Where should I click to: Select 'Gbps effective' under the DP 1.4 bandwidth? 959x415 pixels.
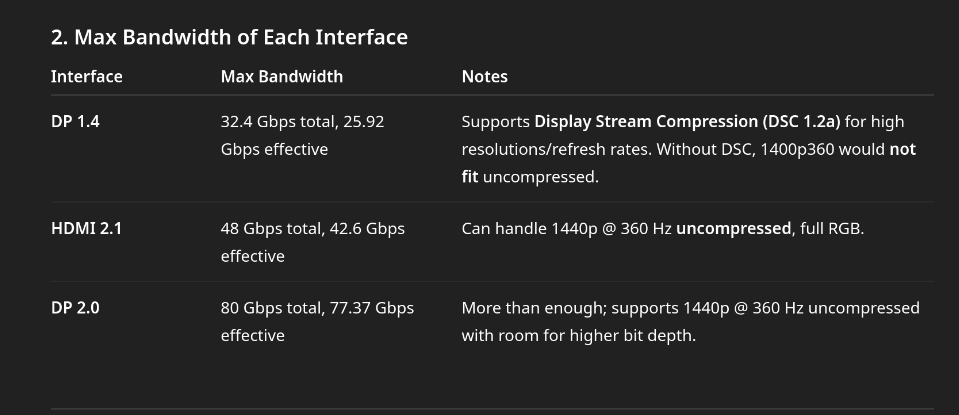[275, 149]
